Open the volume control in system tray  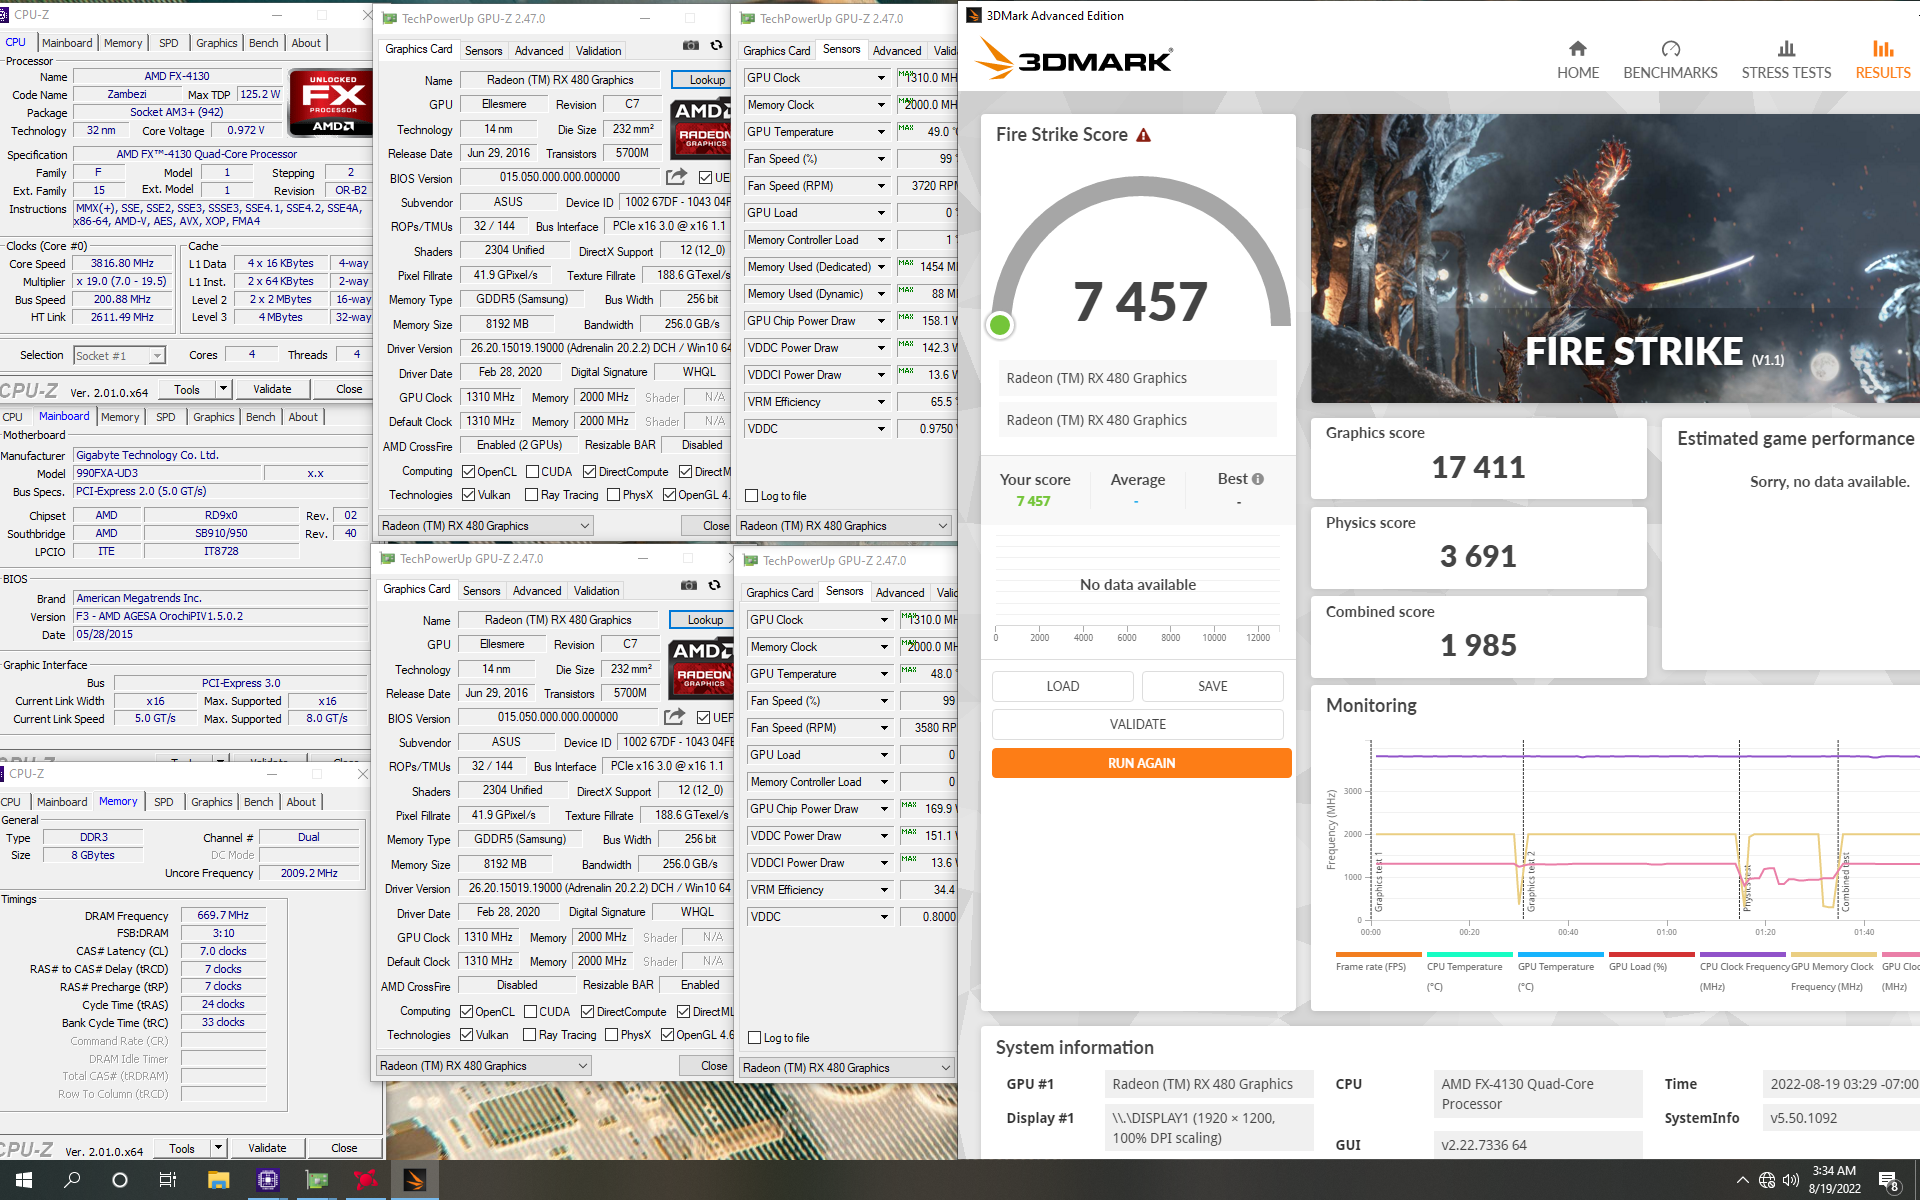pyautogui.click(x=1790, y=1180)
